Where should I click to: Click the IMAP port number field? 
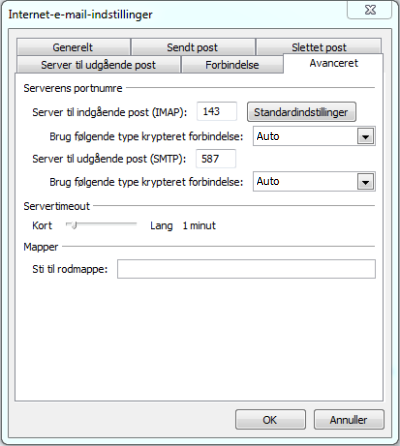[x=217, y=112]
